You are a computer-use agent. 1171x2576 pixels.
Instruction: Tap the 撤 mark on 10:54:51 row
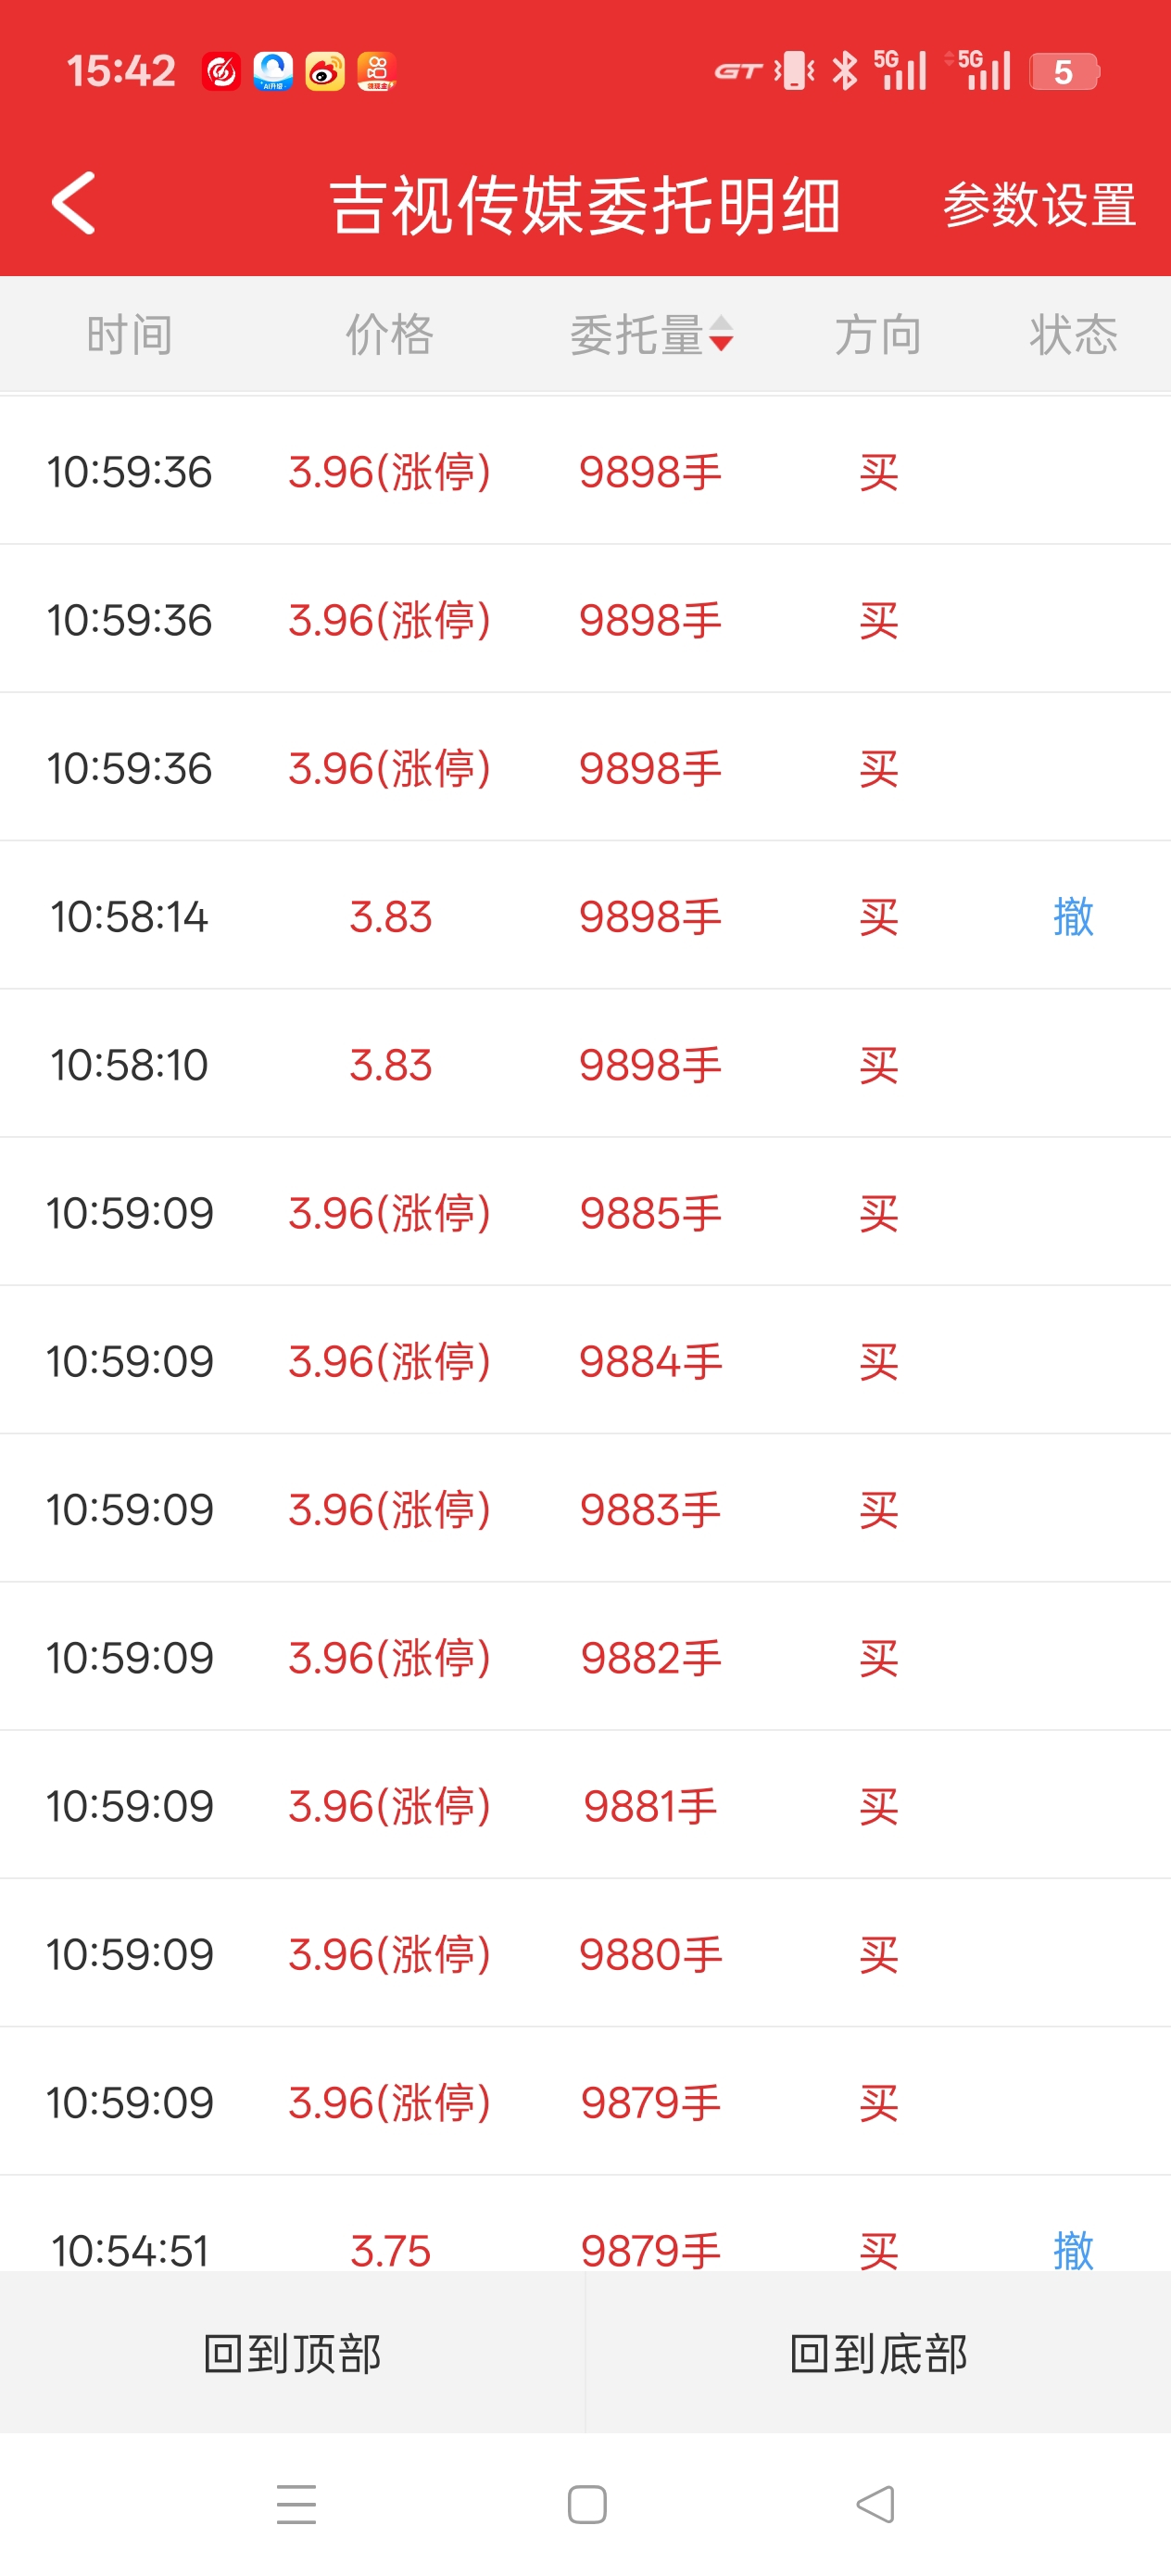tap(1073, 2250)
